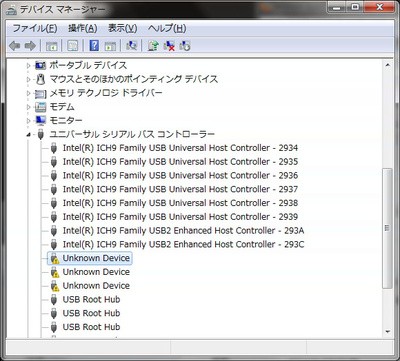Expand the マウスとそのほかのポインティング デバイス node

[29, 79]
